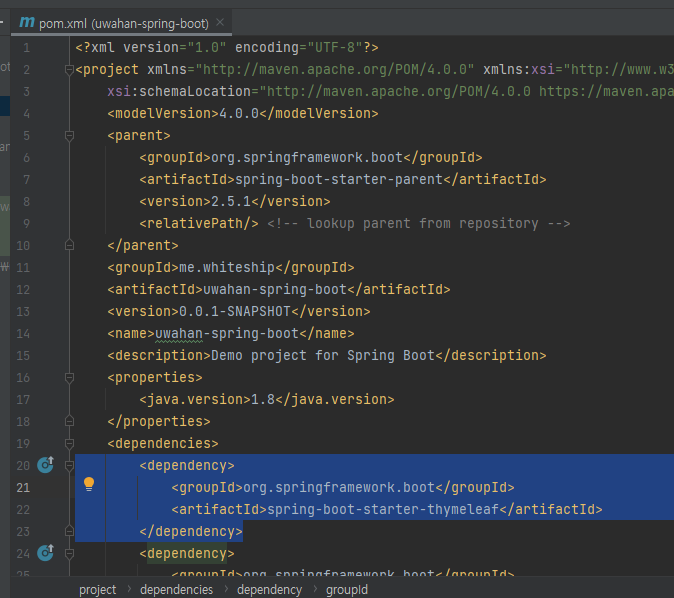
Task: Click the gutter update icon on line 24
Action: [45, 552]
